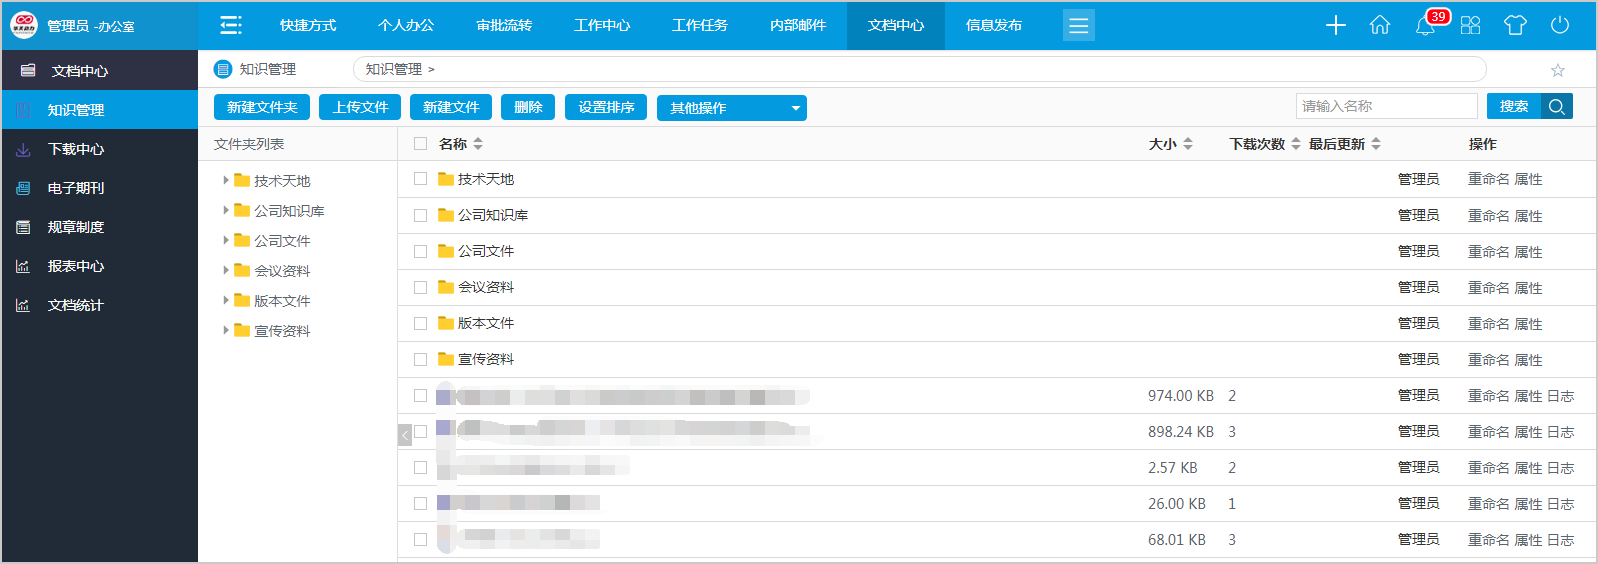Toggle the sidebar collapse icon
Viewport: 1598px width, 564px height.
click(x=231, y=26)
